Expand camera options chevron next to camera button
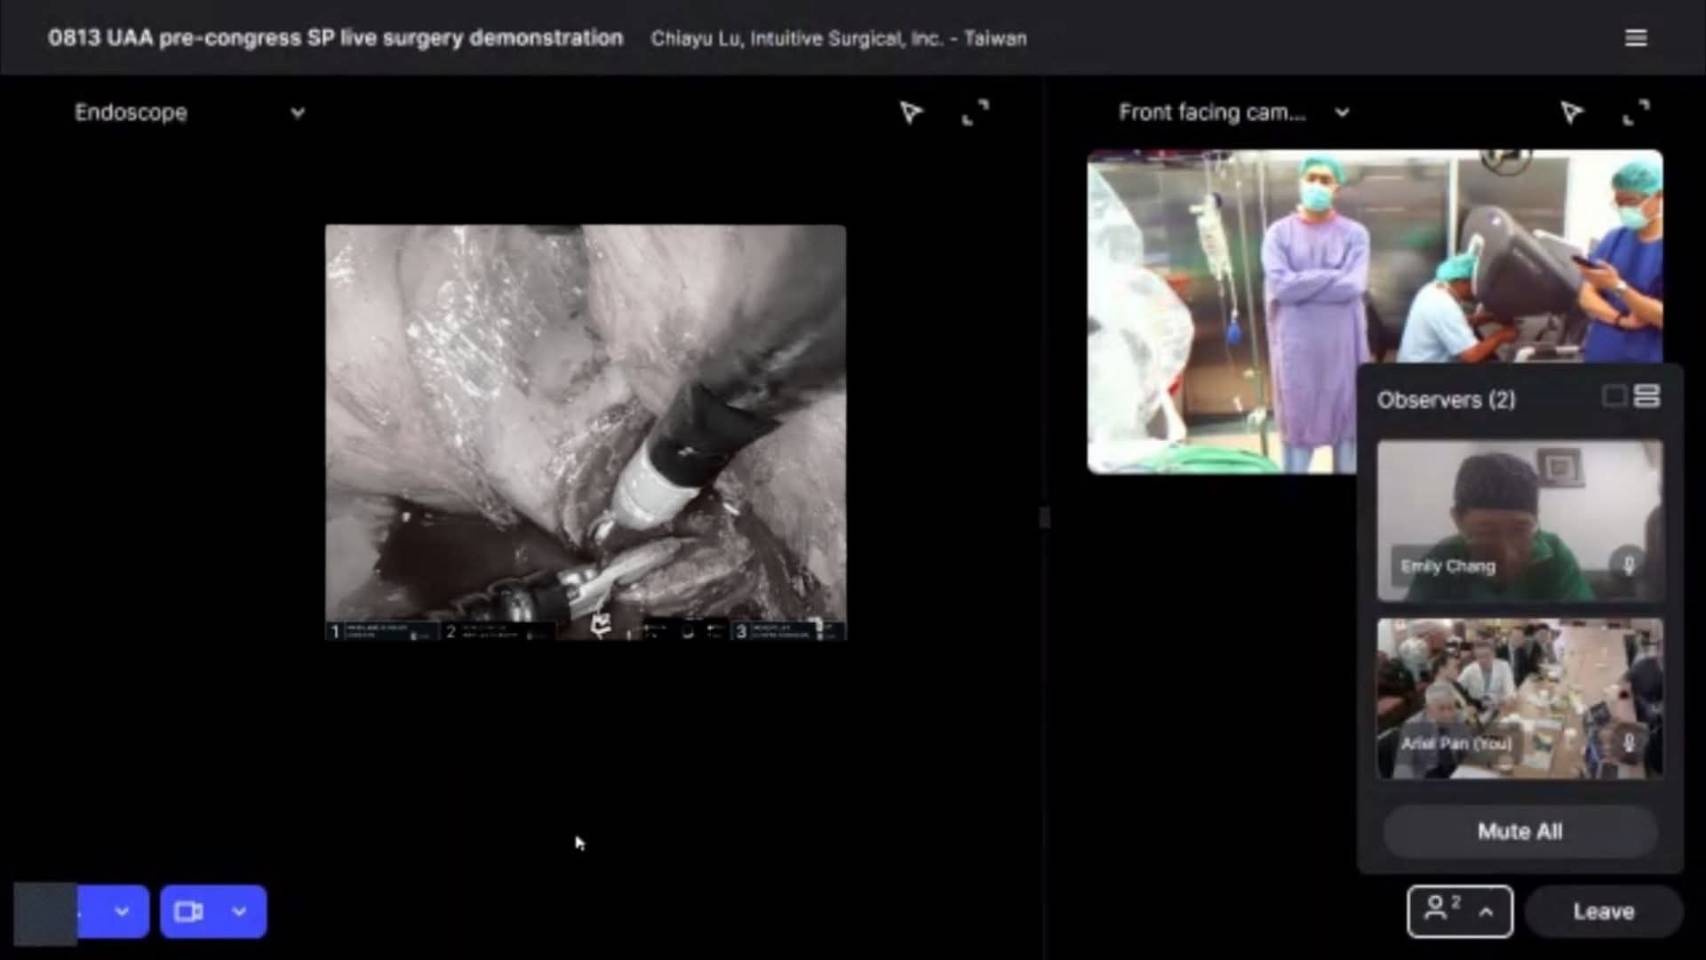The image size is (1706, 960). pyautogui.click(x=240, y=911)
